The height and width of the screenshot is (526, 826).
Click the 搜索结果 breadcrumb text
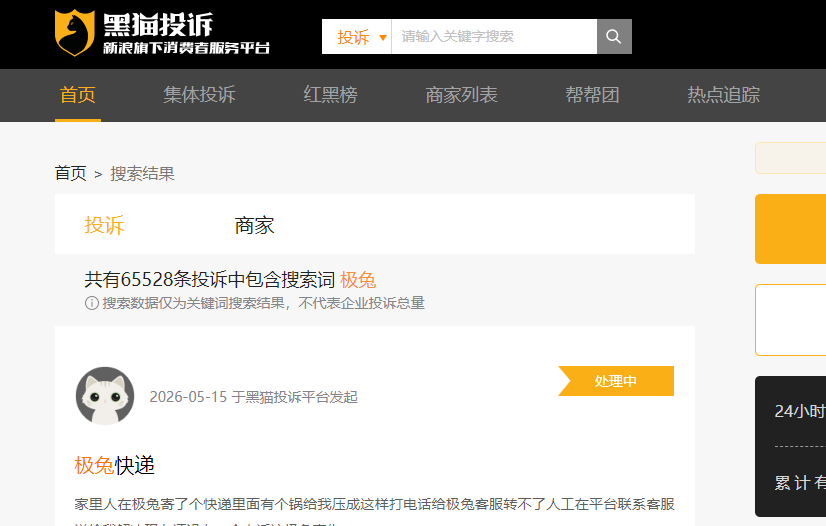142,173
